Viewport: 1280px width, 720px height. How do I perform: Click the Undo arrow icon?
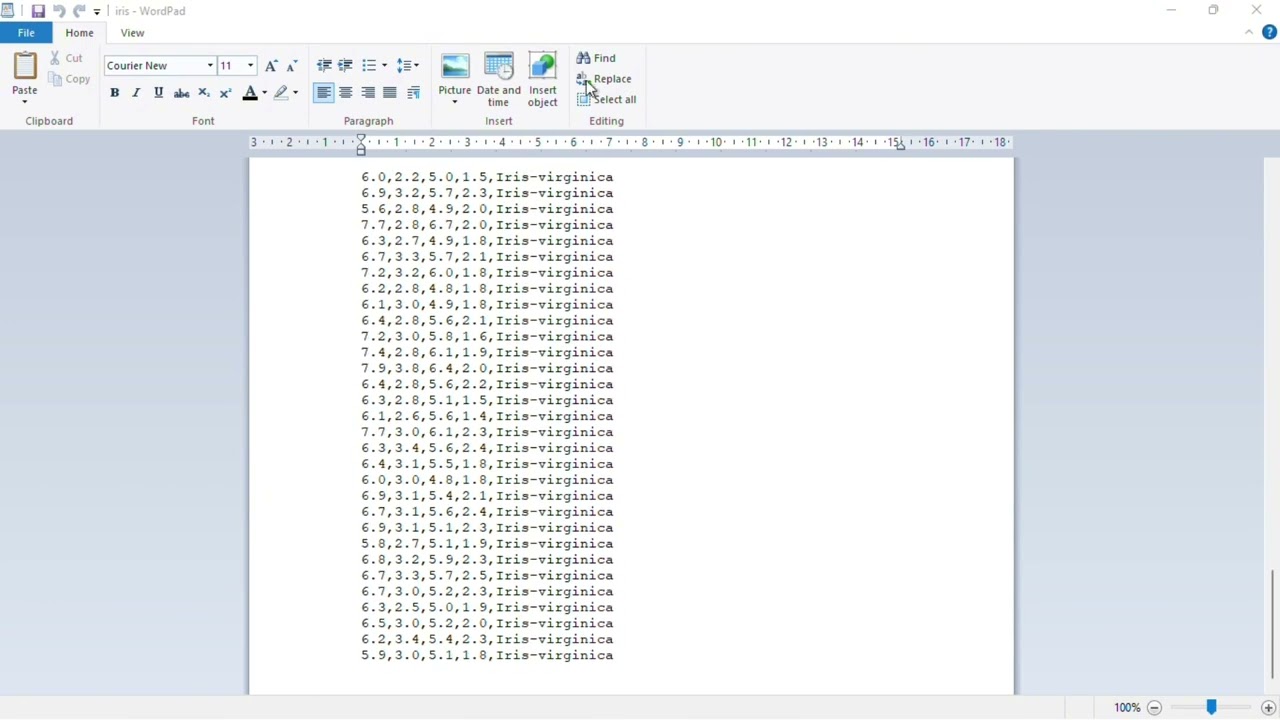59,11
